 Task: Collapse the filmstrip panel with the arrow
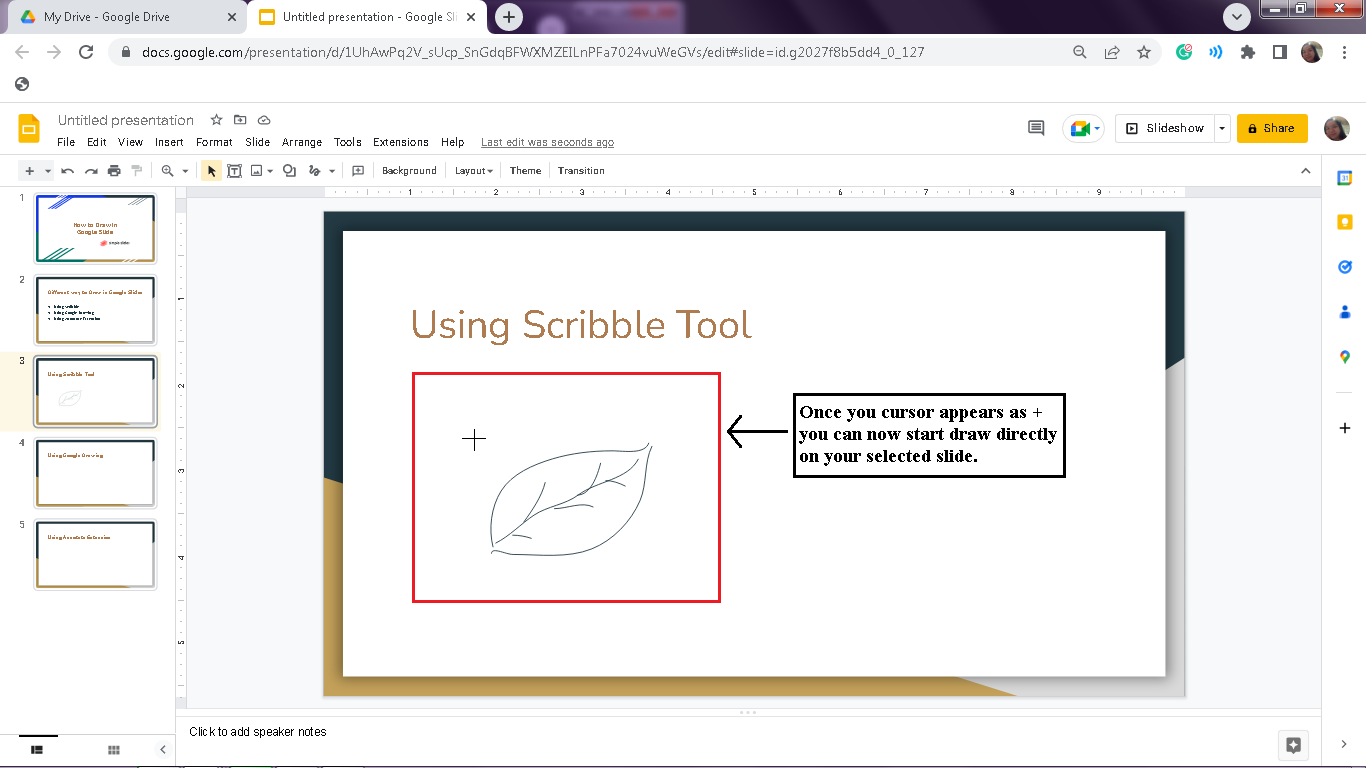163,749
